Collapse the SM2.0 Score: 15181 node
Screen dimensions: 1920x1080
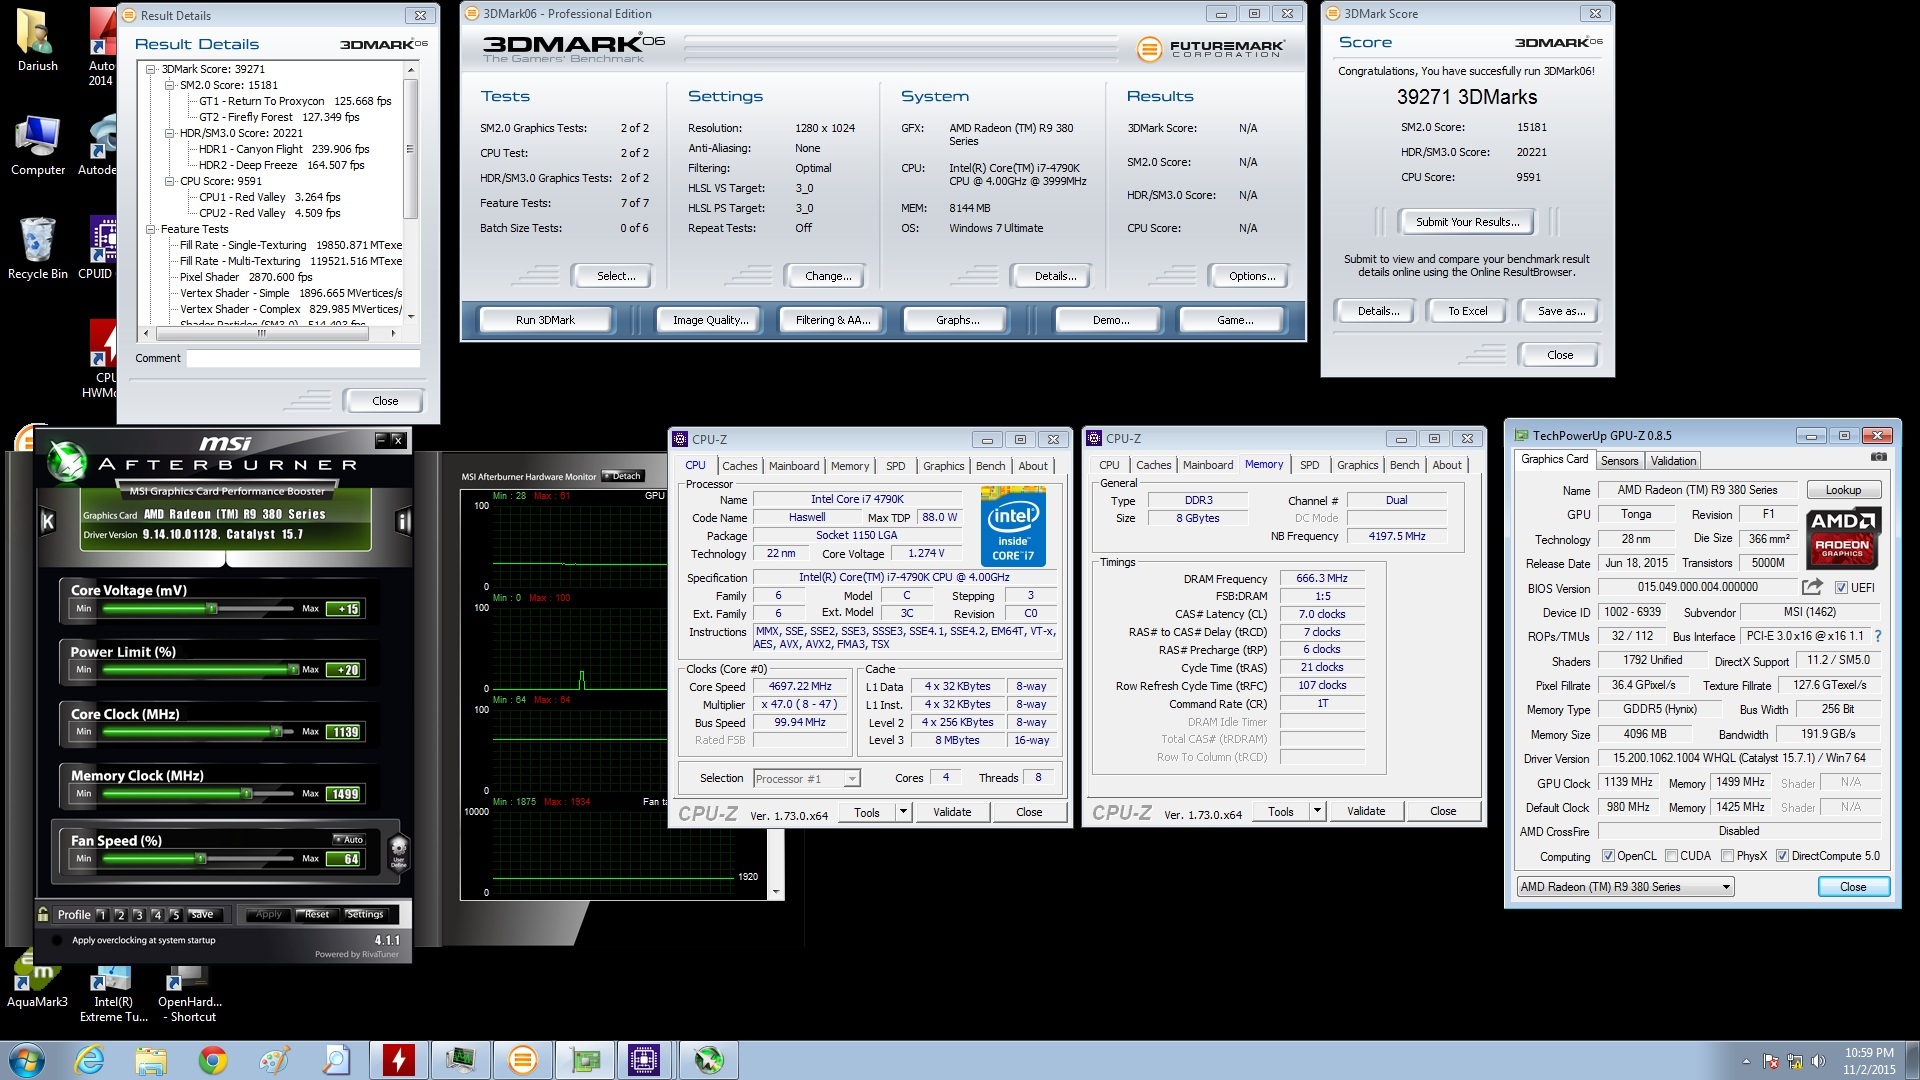[170, 85]
